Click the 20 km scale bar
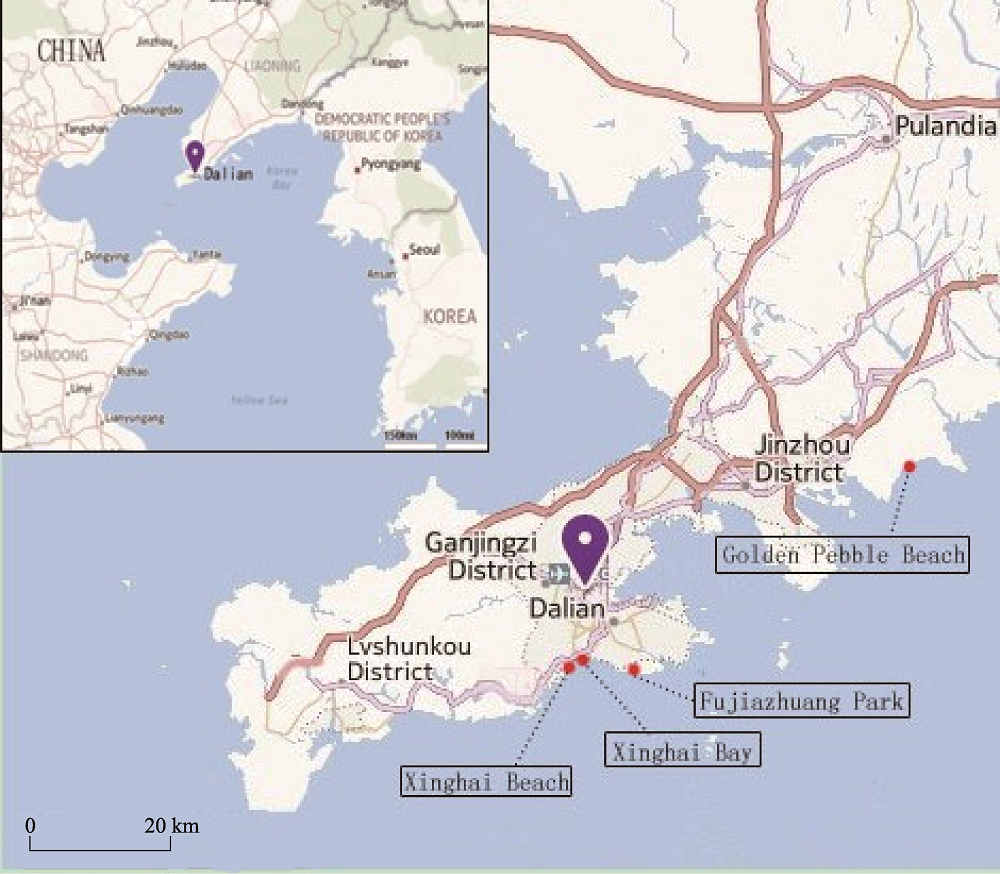Screen dimensions: 1000x874 click(x=100, y=843)
